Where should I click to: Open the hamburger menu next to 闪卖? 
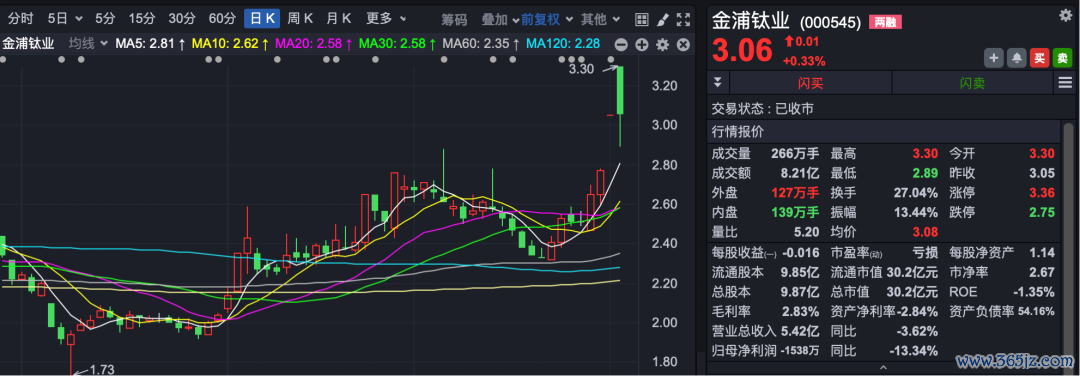1065,83
